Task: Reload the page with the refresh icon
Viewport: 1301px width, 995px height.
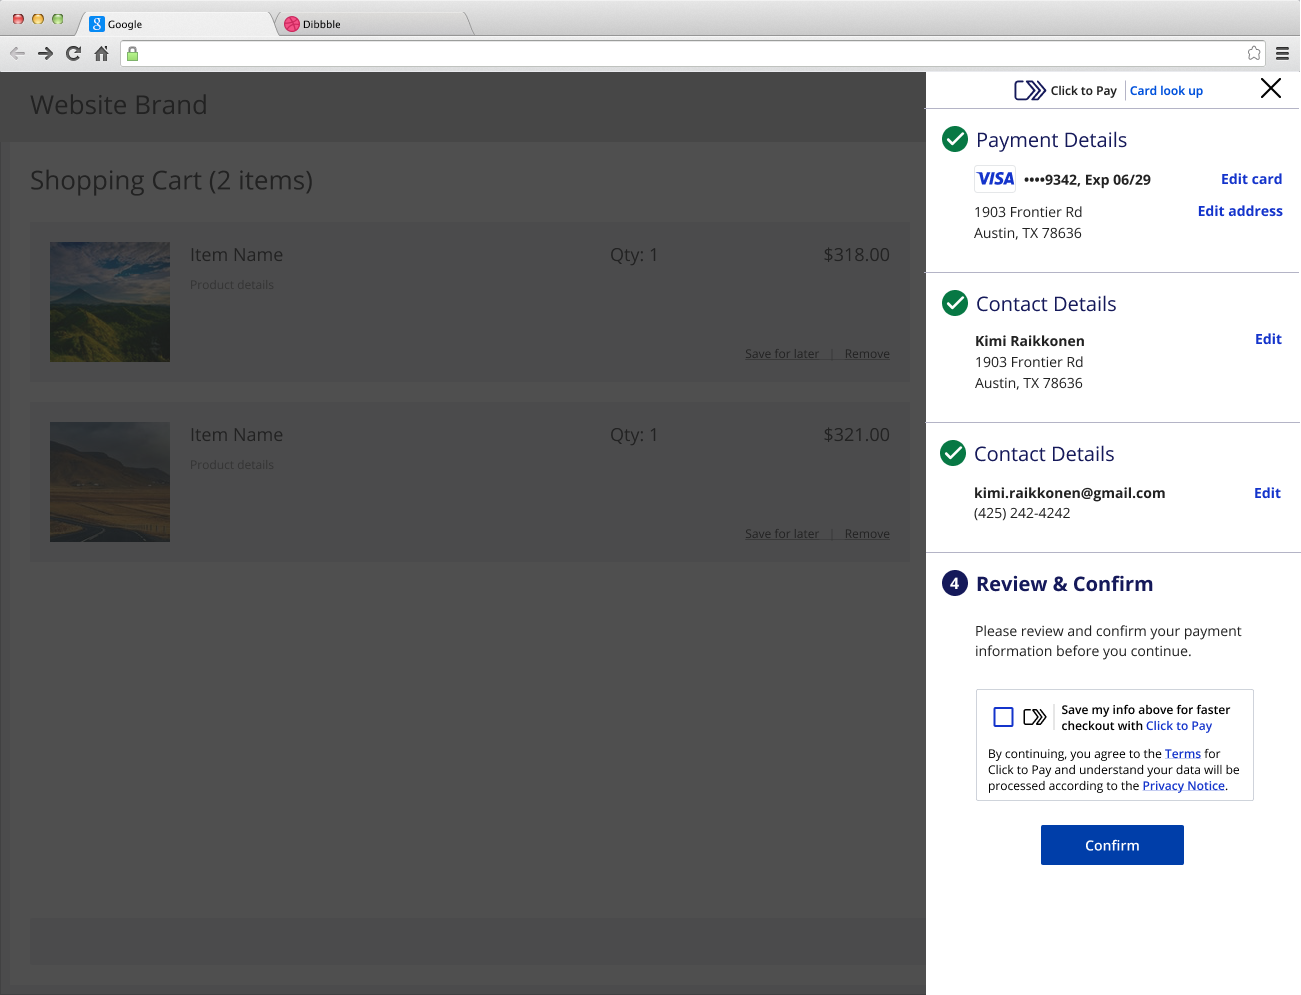Action: click(x=73, y=54)
